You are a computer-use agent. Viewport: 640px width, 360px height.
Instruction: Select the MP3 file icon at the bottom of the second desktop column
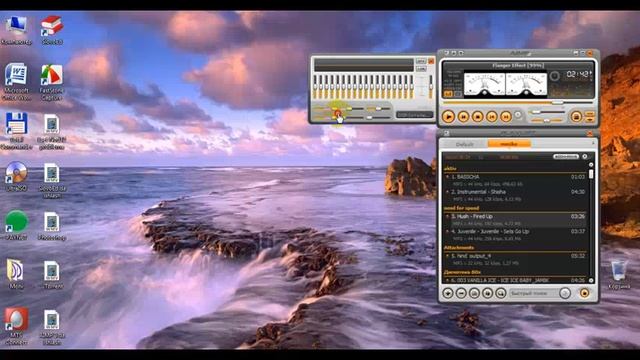tap(52, 327)
